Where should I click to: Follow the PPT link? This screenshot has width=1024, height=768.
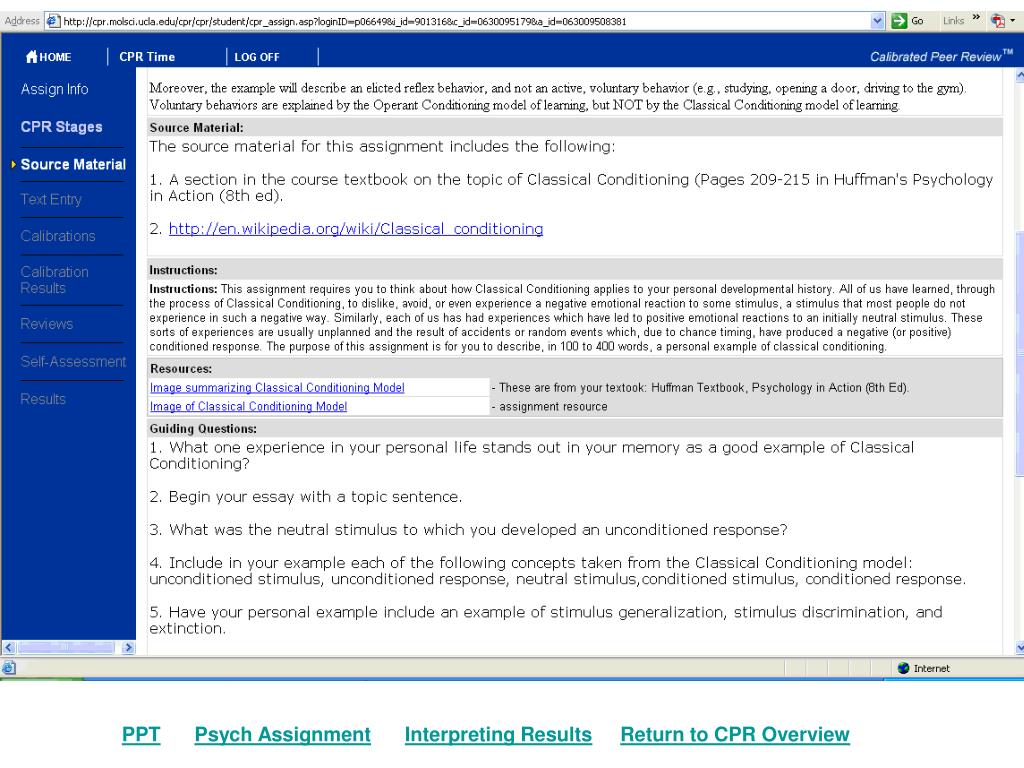pyautogui.click(x=141, y=735)
